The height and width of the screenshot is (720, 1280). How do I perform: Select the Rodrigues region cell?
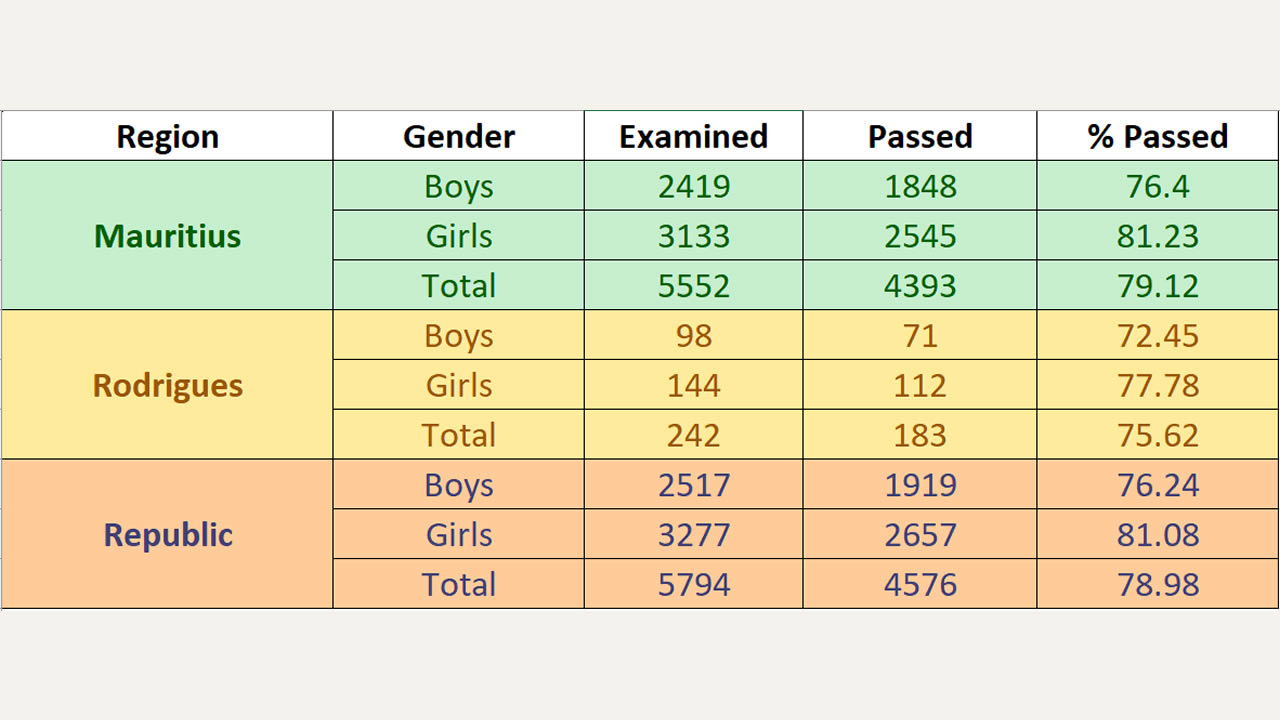pyautogui.click(x=167, y=385)
